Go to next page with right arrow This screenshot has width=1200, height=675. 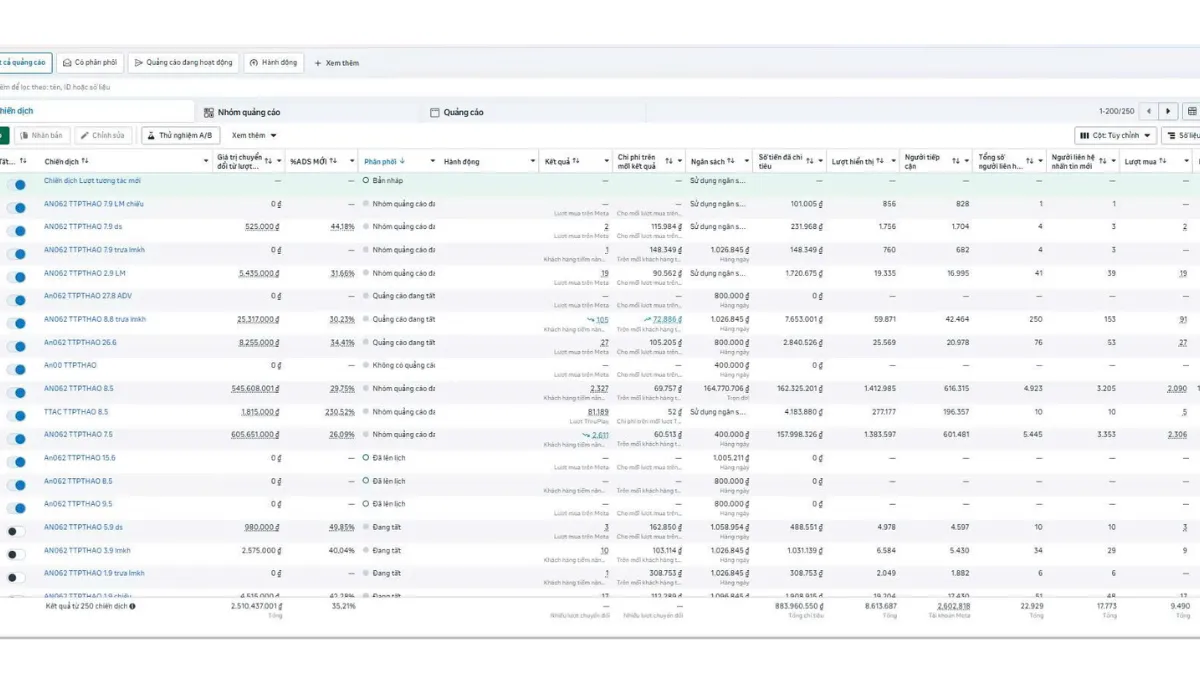[x=1169, y=111]
